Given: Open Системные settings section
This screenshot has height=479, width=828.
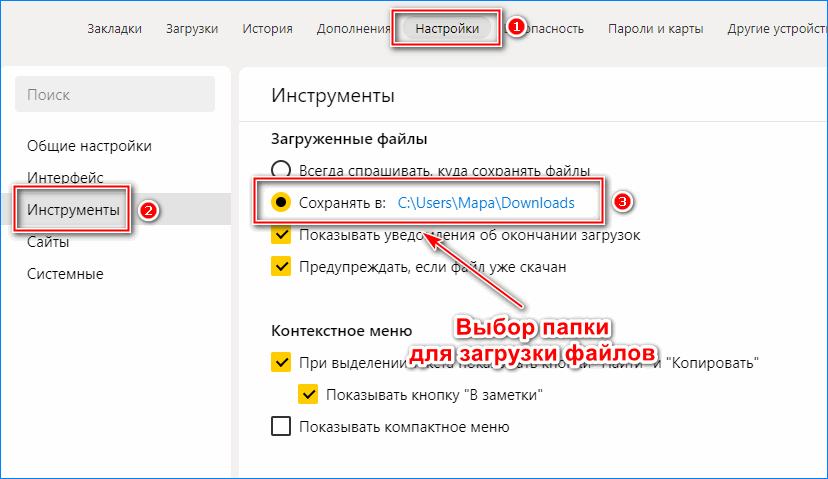Looking at the screenshot, I should (65, 274).
